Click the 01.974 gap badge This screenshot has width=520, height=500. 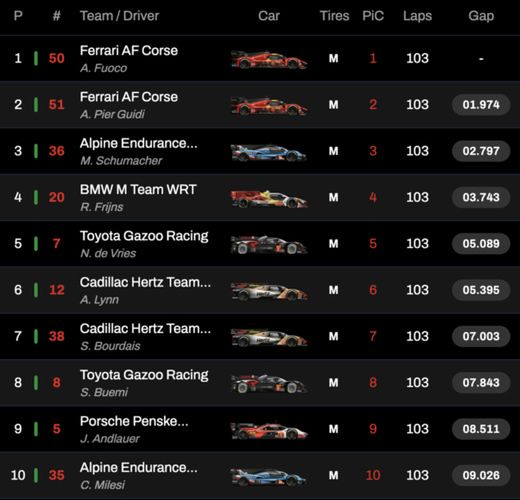tap(481, 105)
